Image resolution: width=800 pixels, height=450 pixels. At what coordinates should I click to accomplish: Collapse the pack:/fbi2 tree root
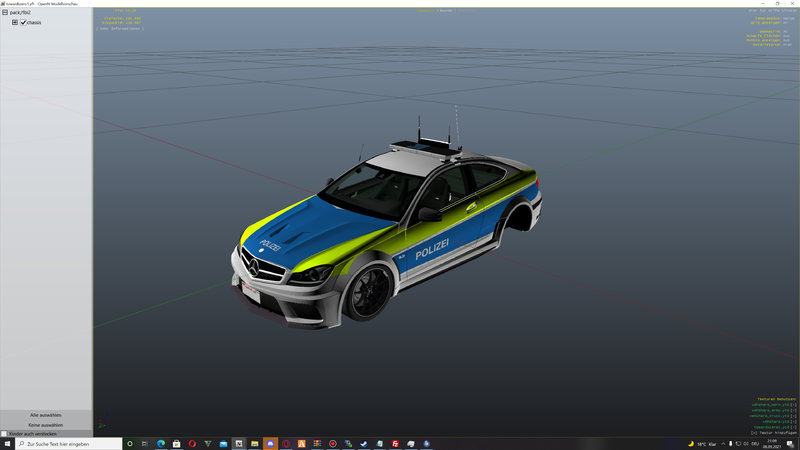5,12
